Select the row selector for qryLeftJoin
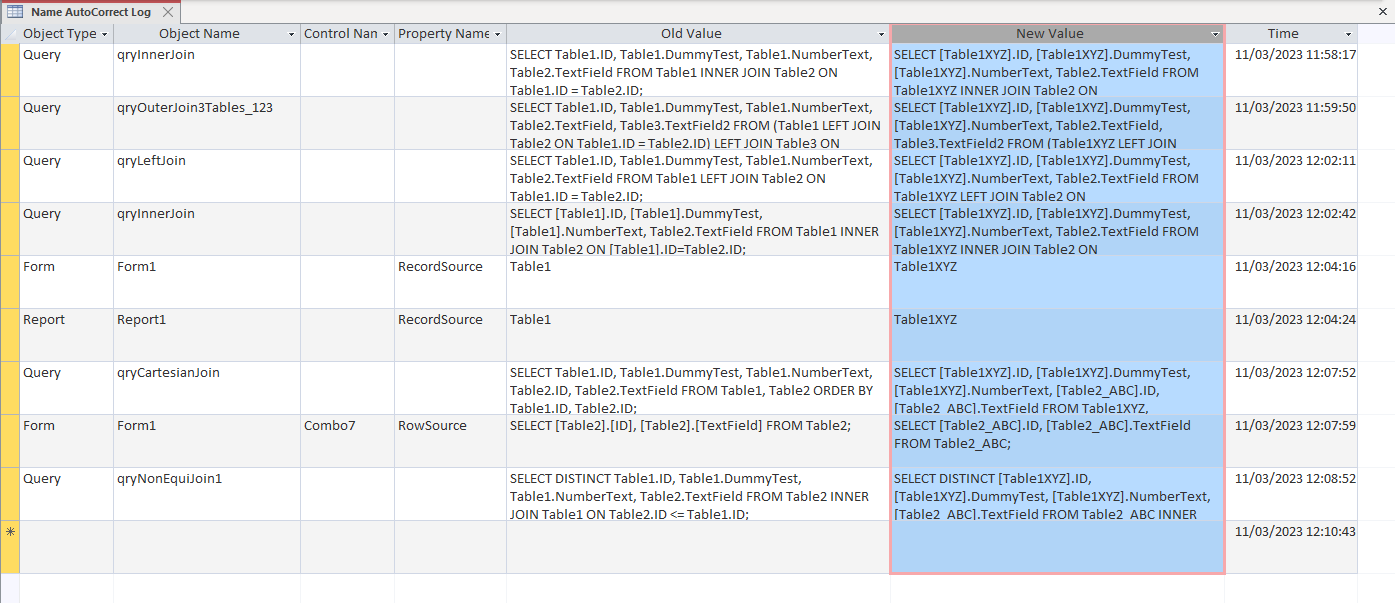 pyautogui.click(x=10, y=176)
